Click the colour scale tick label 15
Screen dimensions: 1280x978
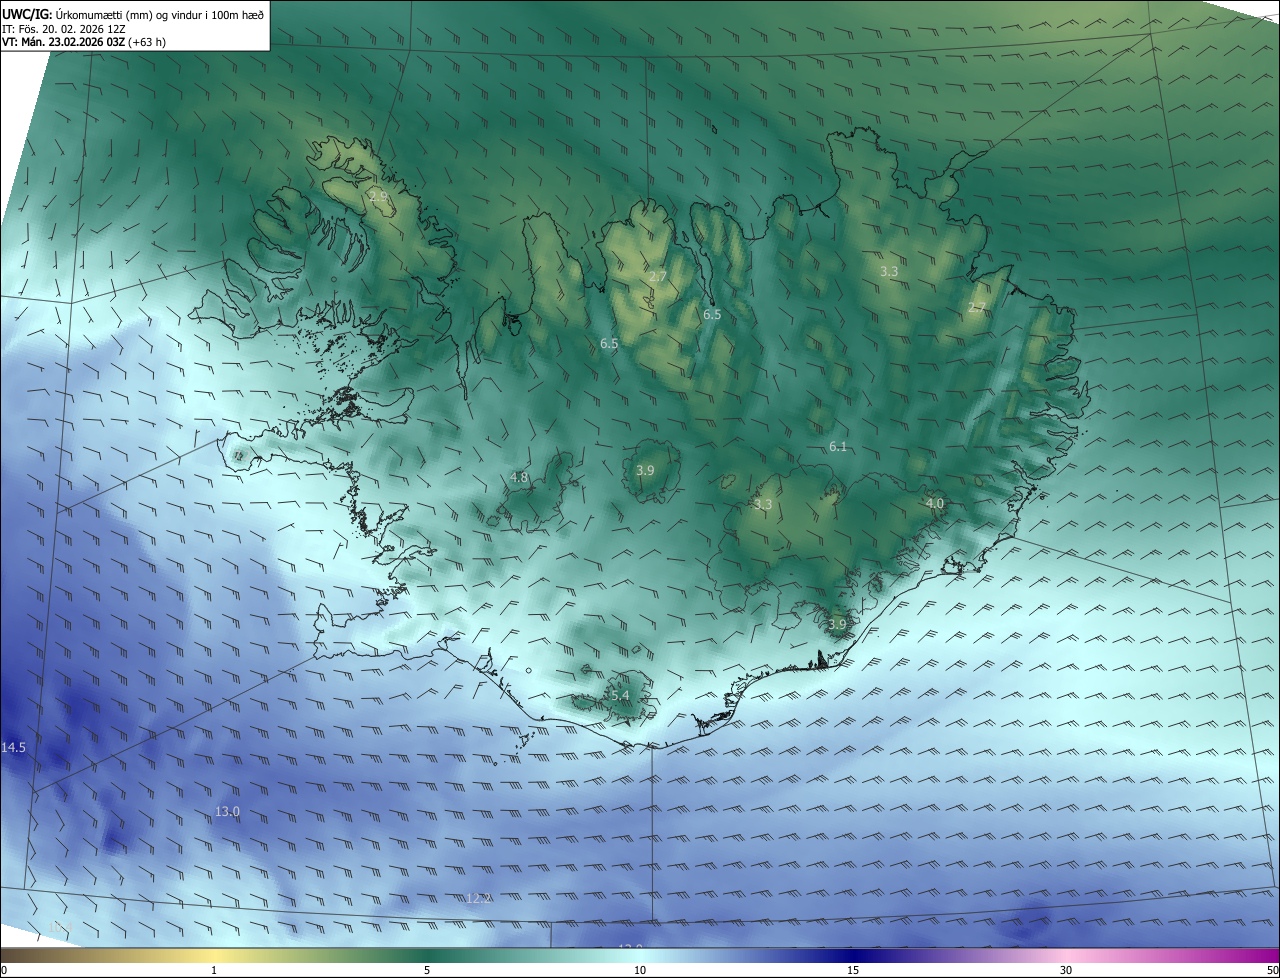(853, 970)
